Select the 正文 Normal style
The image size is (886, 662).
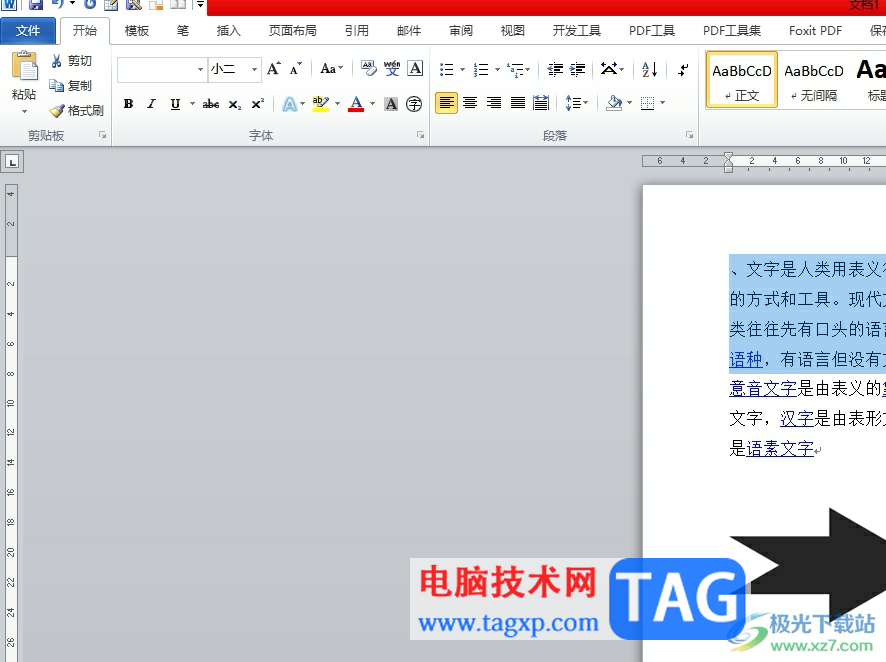point(741,80)
